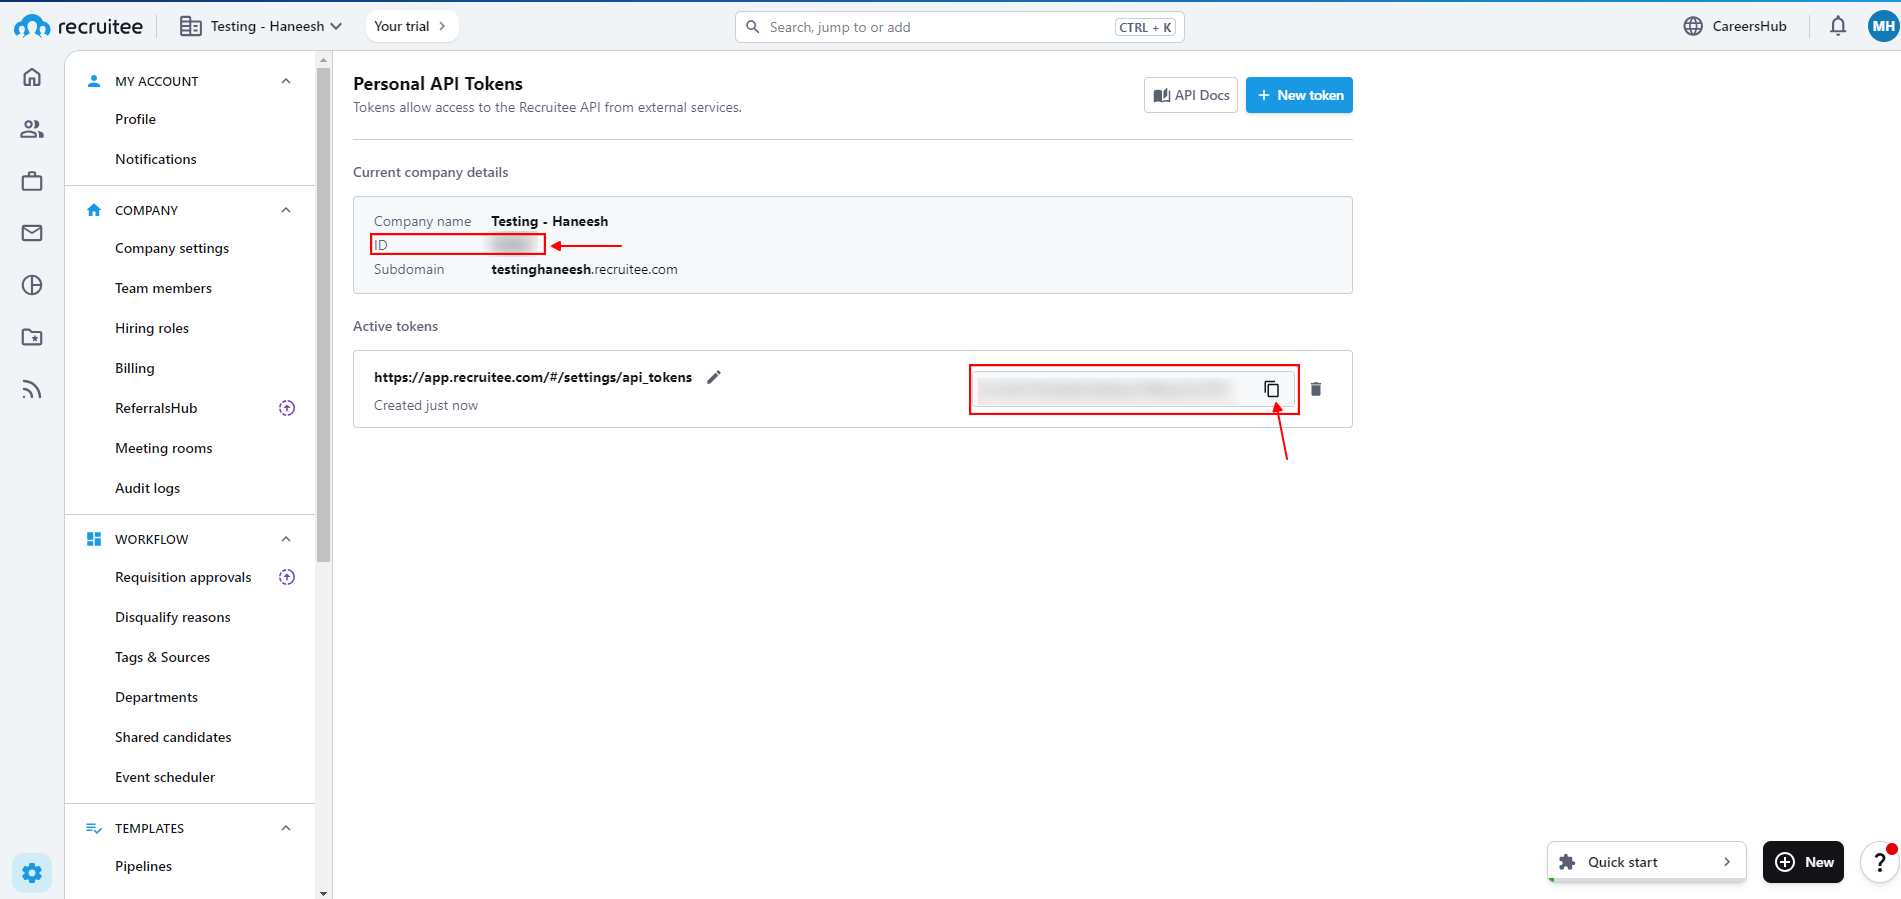The height and width of the screenshot is (899, 1901).
Task: Open Hiring roles page
Action: 152,328
